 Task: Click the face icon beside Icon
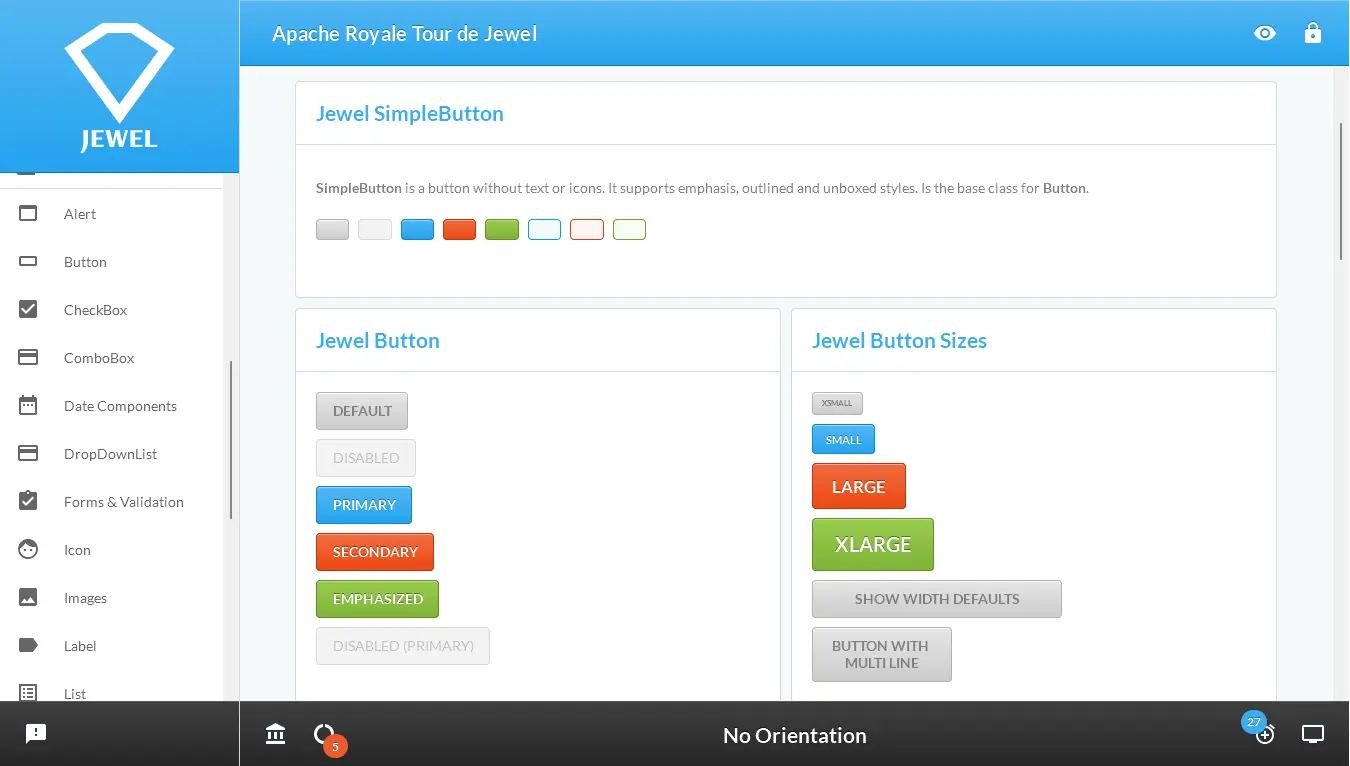(28, 549)
